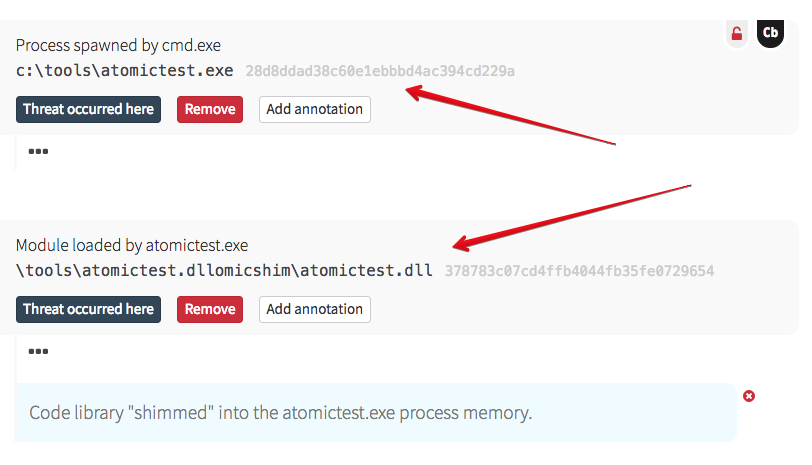Click the black Cb Carbon Black icon

pyautogui.click(x=770, y=33)
